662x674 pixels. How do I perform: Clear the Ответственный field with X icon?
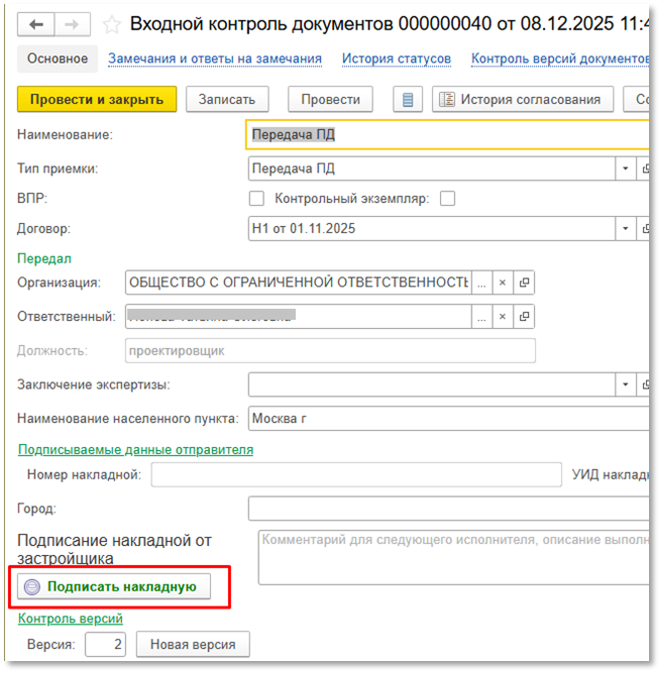503,317
